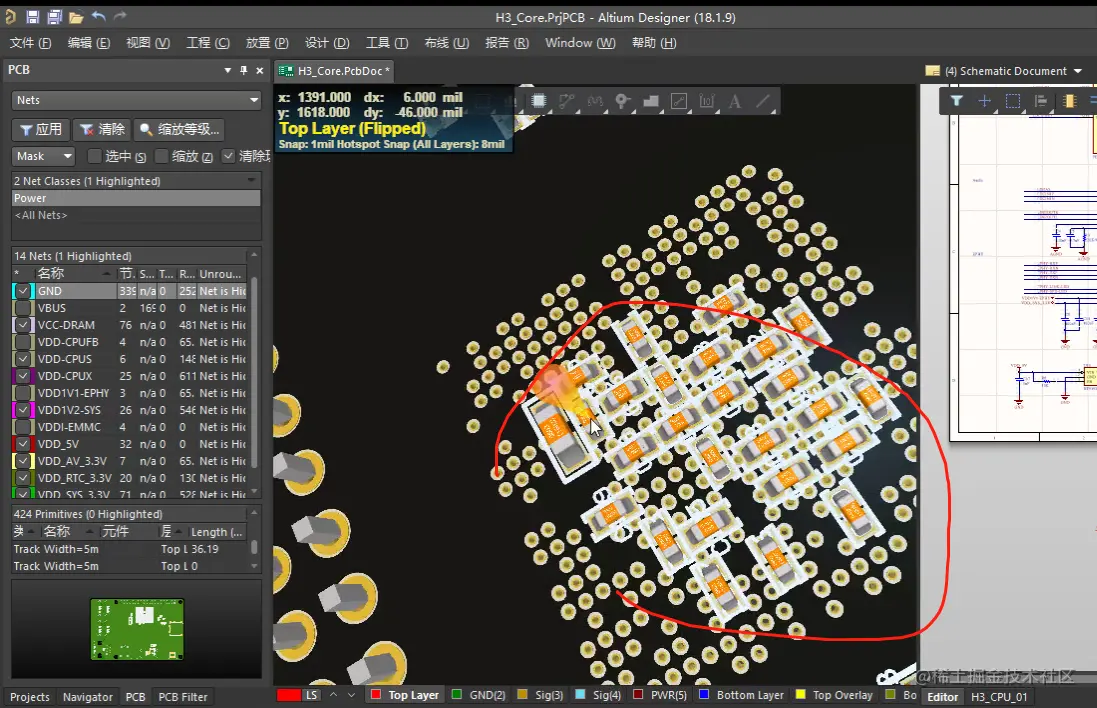
Task: Open the 设计 (D) menu
Action: click(327, 43)
